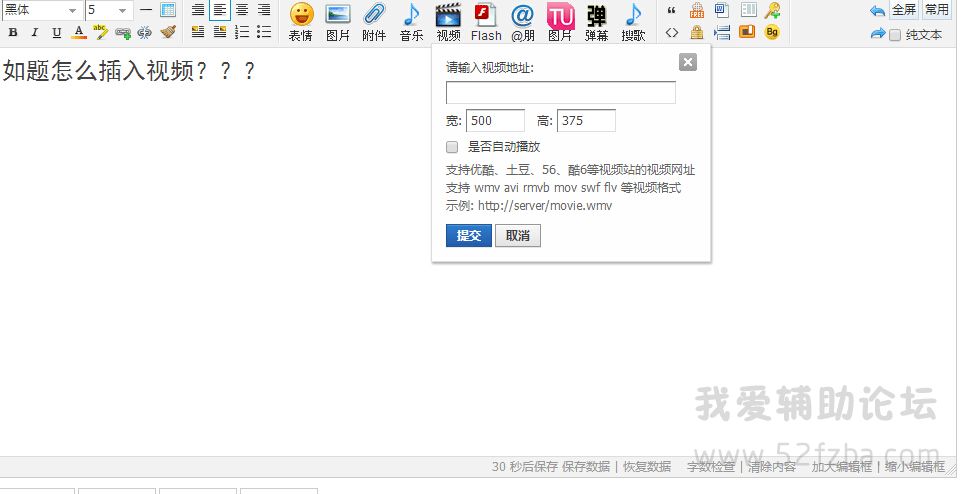
Task: Apply underline text formatting
Action: (x=57, y=33)
